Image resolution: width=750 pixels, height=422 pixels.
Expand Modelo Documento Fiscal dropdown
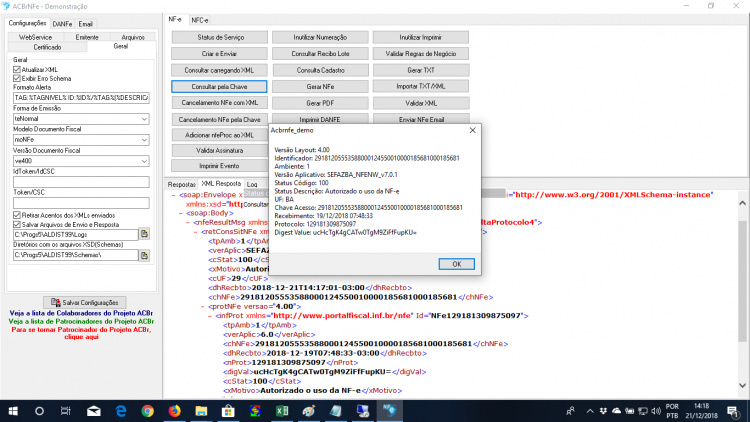(x=144, y=140)
